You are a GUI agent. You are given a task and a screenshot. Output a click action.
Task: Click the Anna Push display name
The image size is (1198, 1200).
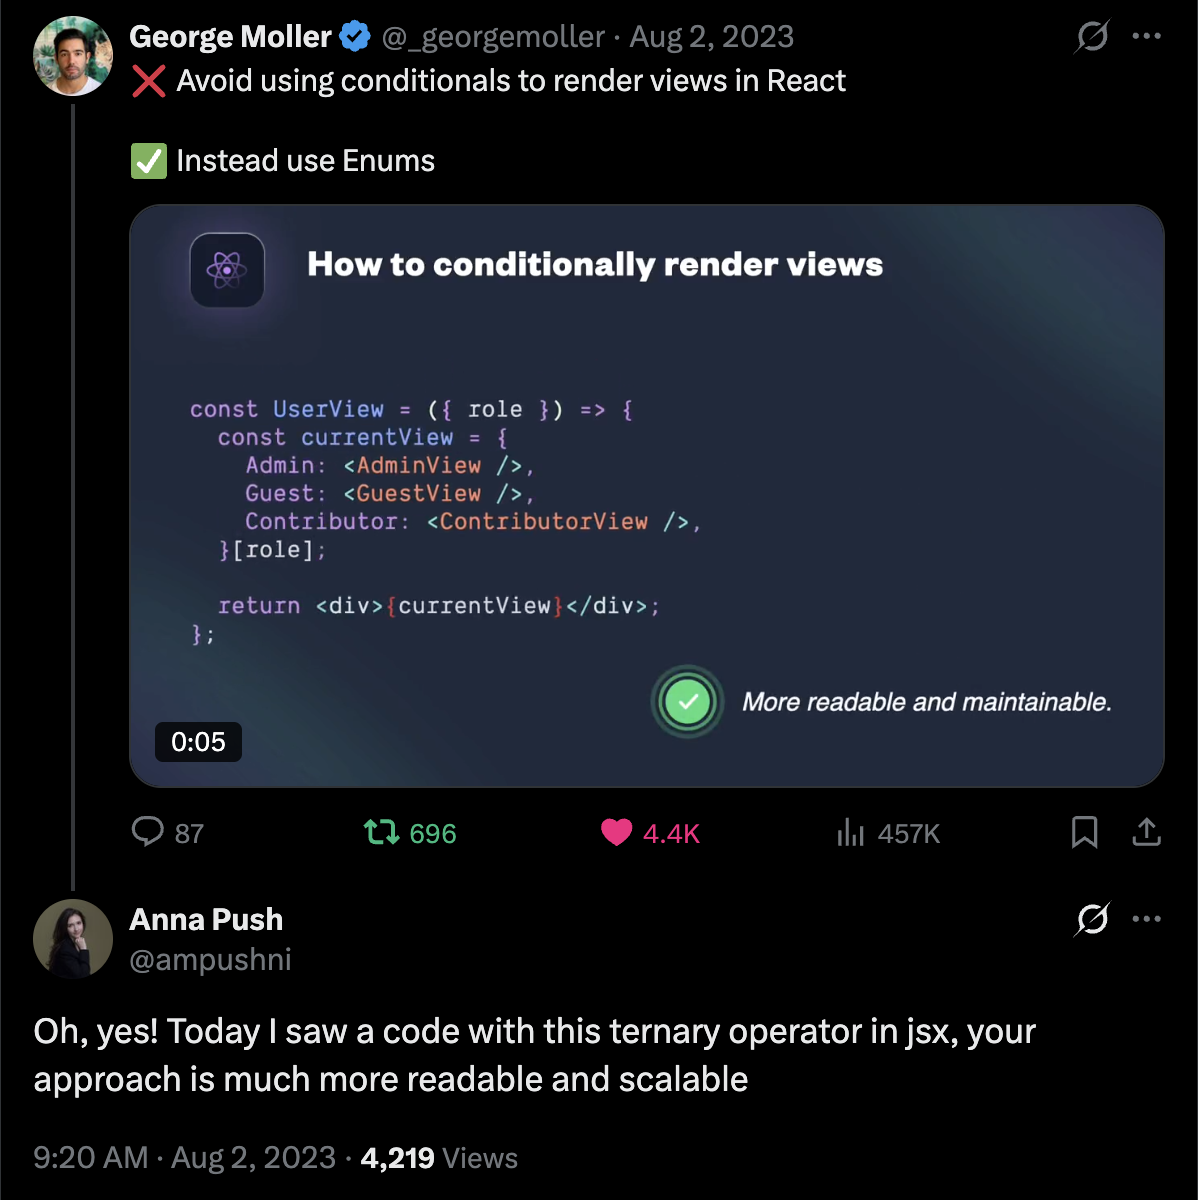coord(206,919)
